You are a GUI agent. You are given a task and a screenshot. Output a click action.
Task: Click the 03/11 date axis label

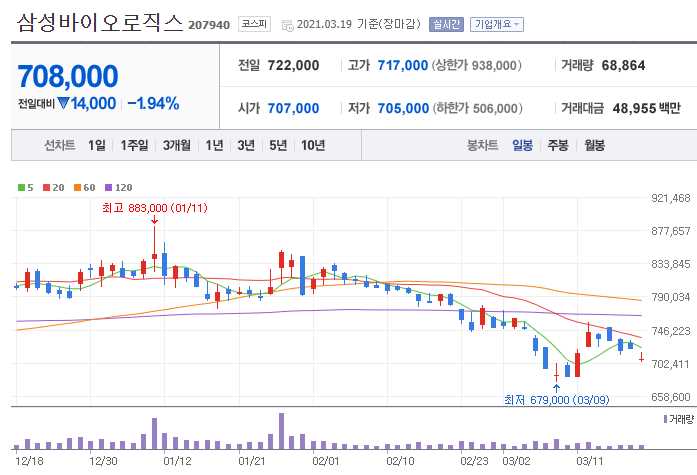click(590, 461)
